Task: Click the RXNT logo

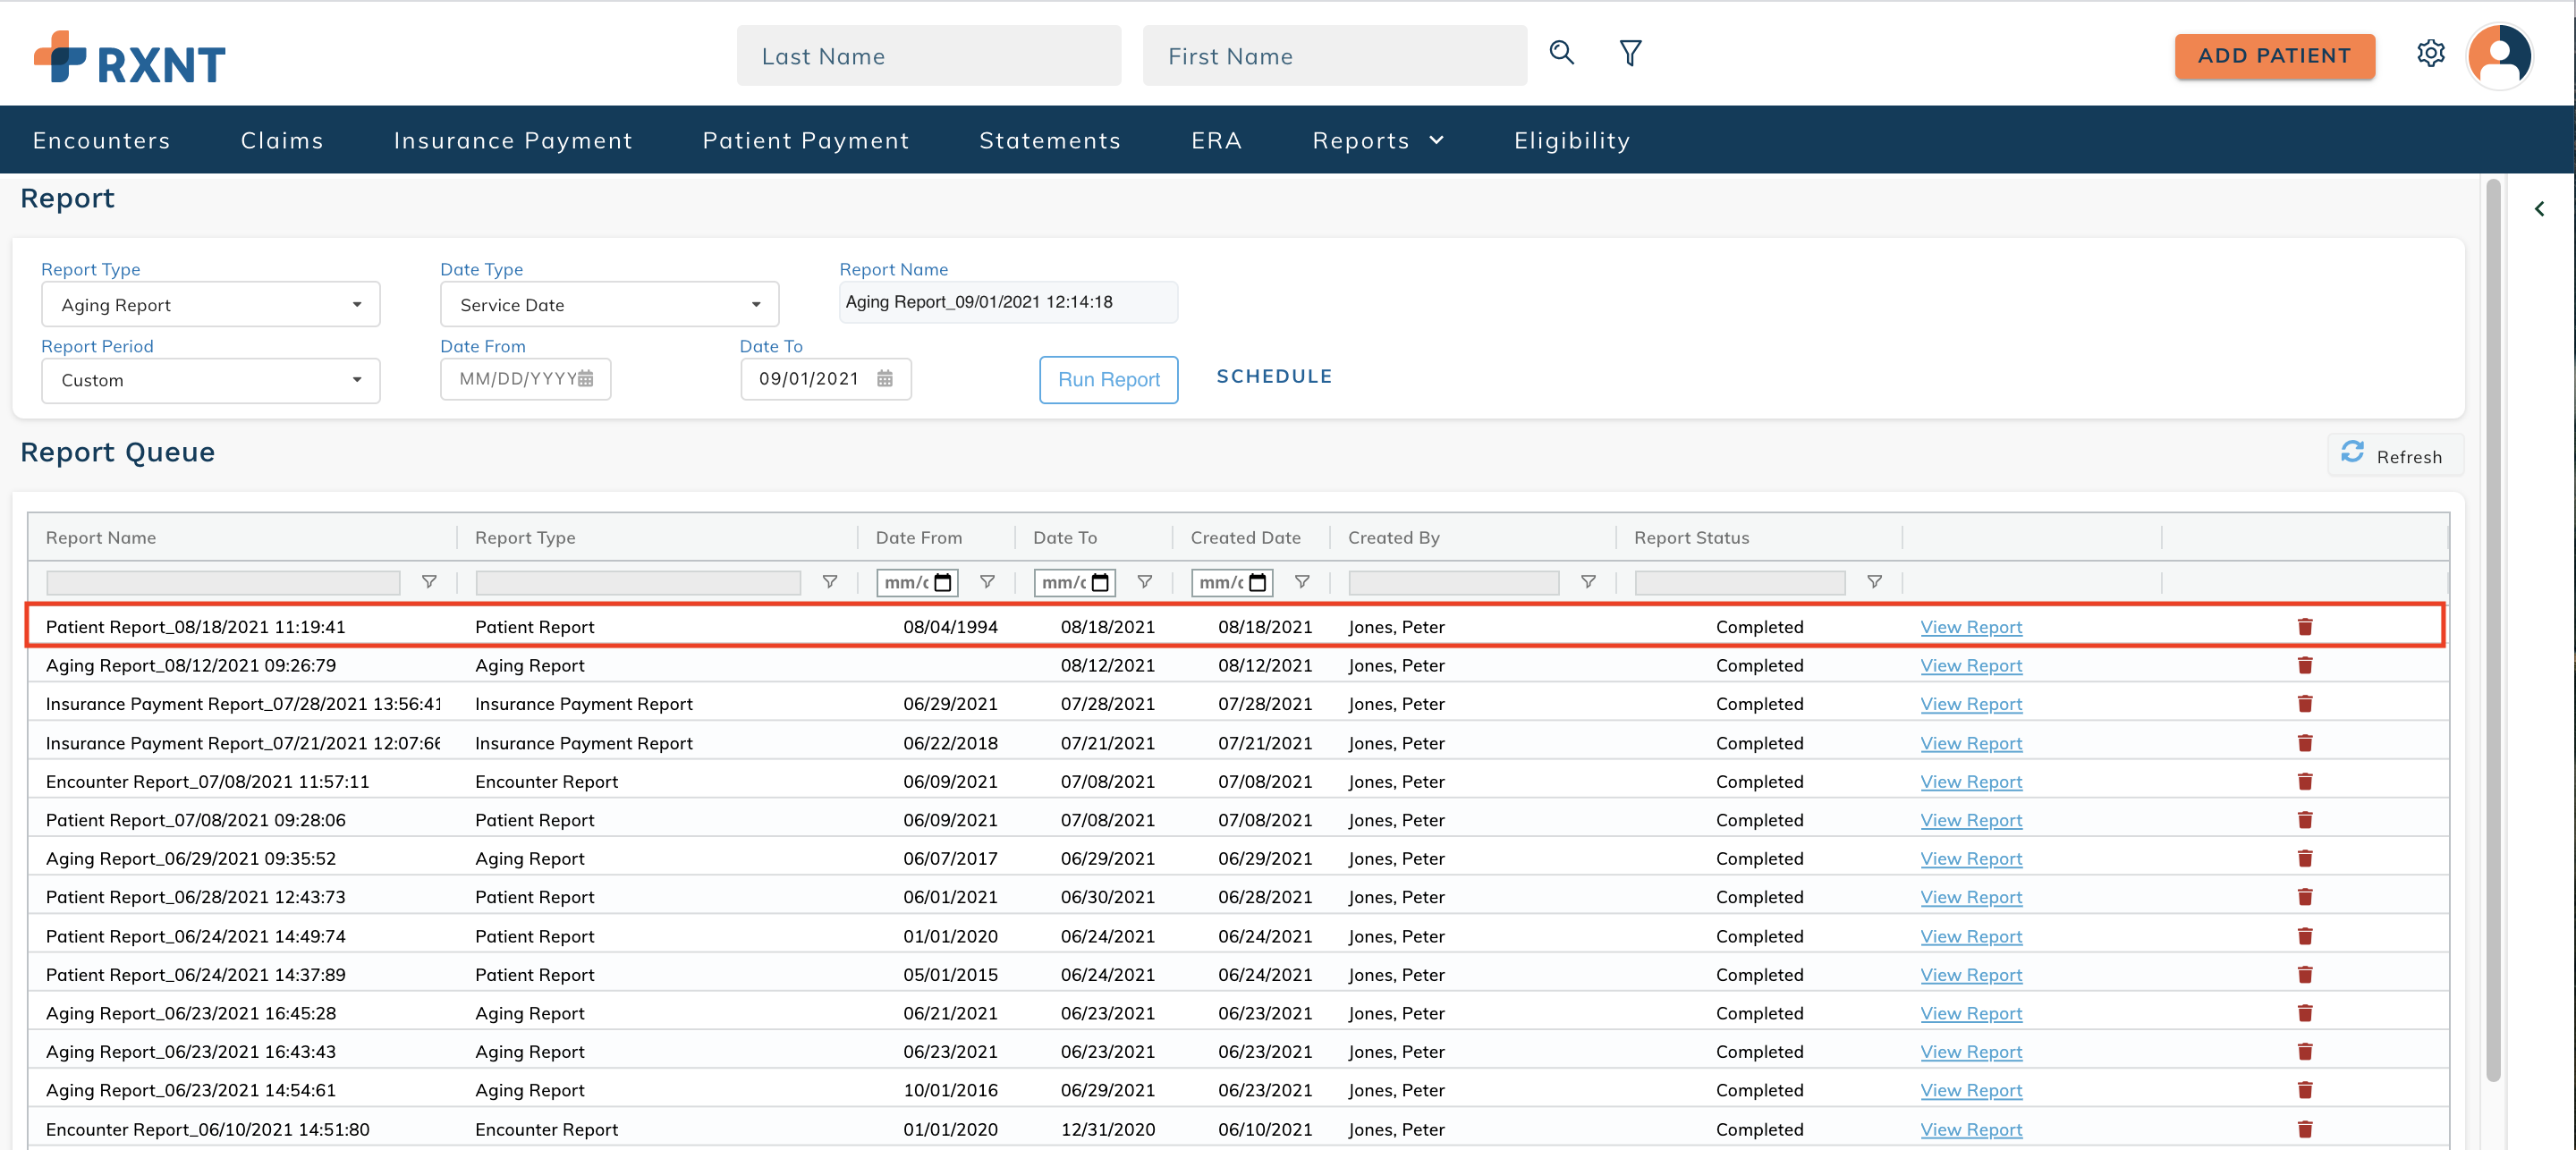Action: (130, 57)
